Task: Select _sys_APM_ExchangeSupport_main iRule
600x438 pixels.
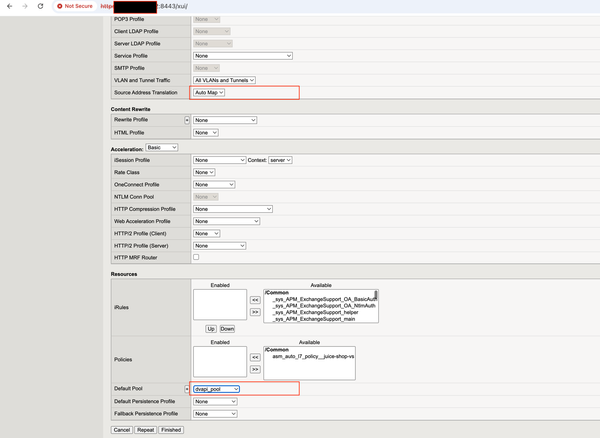Action: point(313,319)
